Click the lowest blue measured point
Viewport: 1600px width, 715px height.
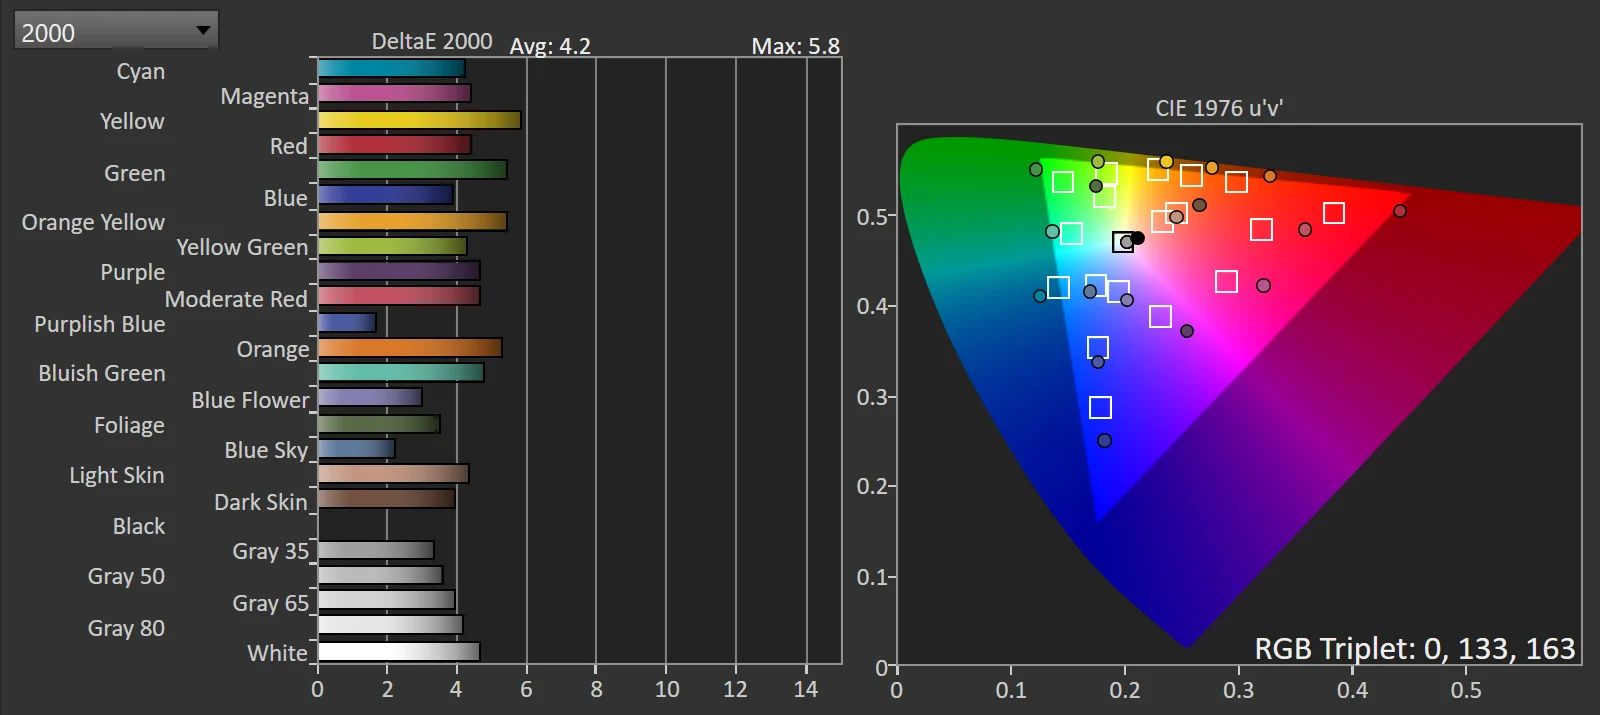click(1104, 440)
